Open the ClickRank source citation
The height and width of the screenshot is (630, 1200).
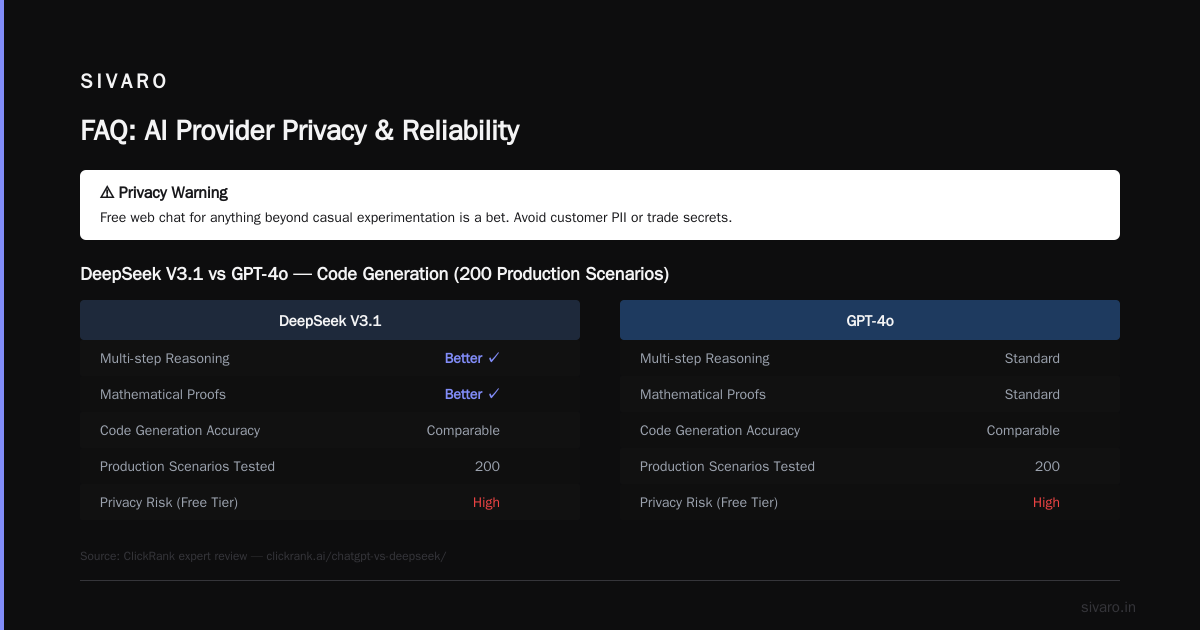pos(263,556)
